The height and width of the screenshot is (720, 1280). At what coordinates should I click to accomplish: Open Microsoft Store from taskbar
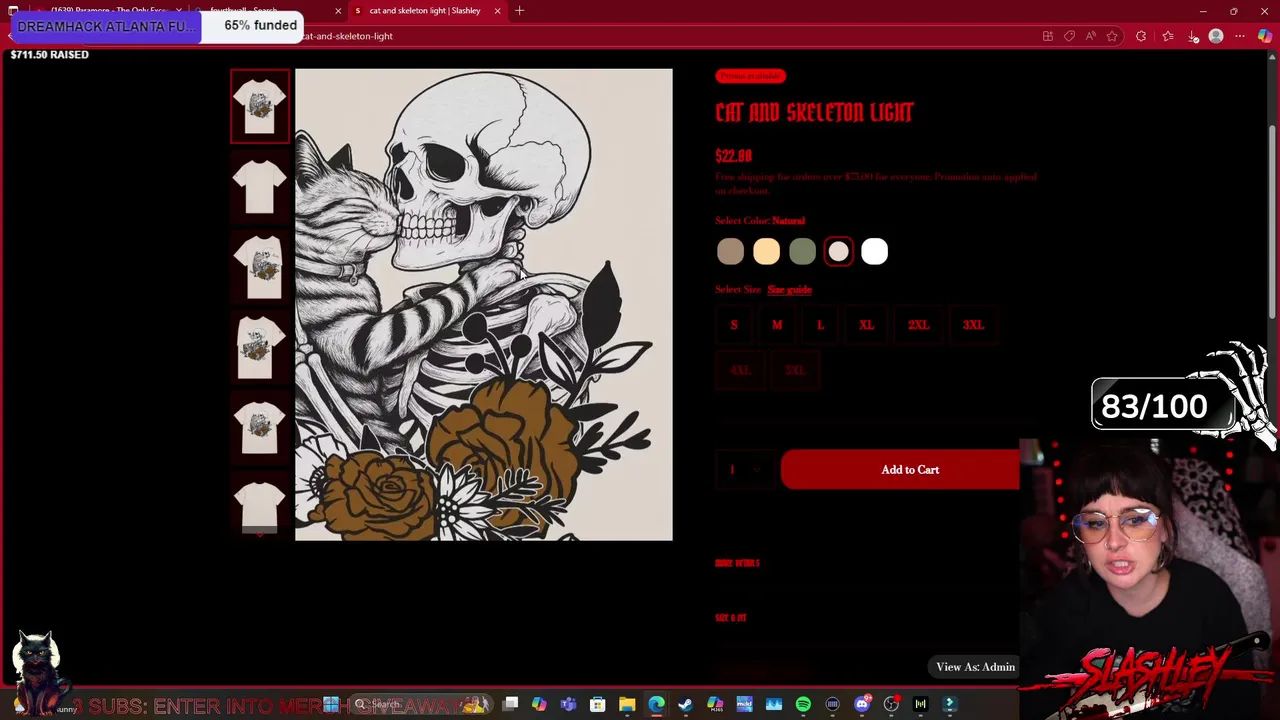597,704
